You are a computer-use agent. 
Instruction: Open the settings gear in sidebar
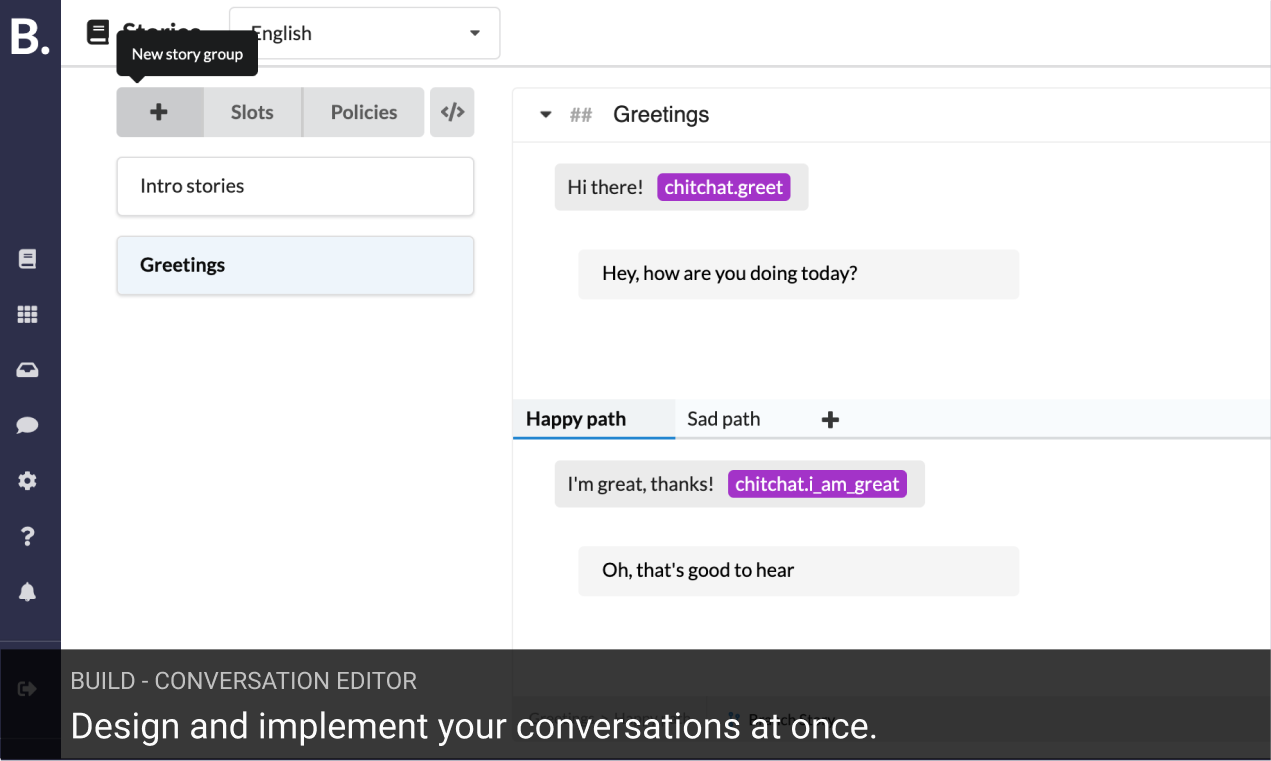click(28, 481)
